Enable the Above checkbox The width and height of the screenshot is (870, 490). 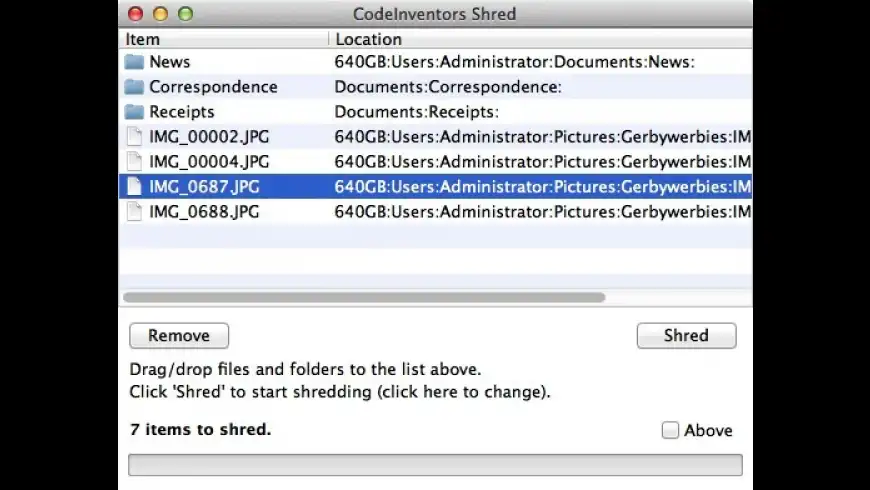click(670, 430)
